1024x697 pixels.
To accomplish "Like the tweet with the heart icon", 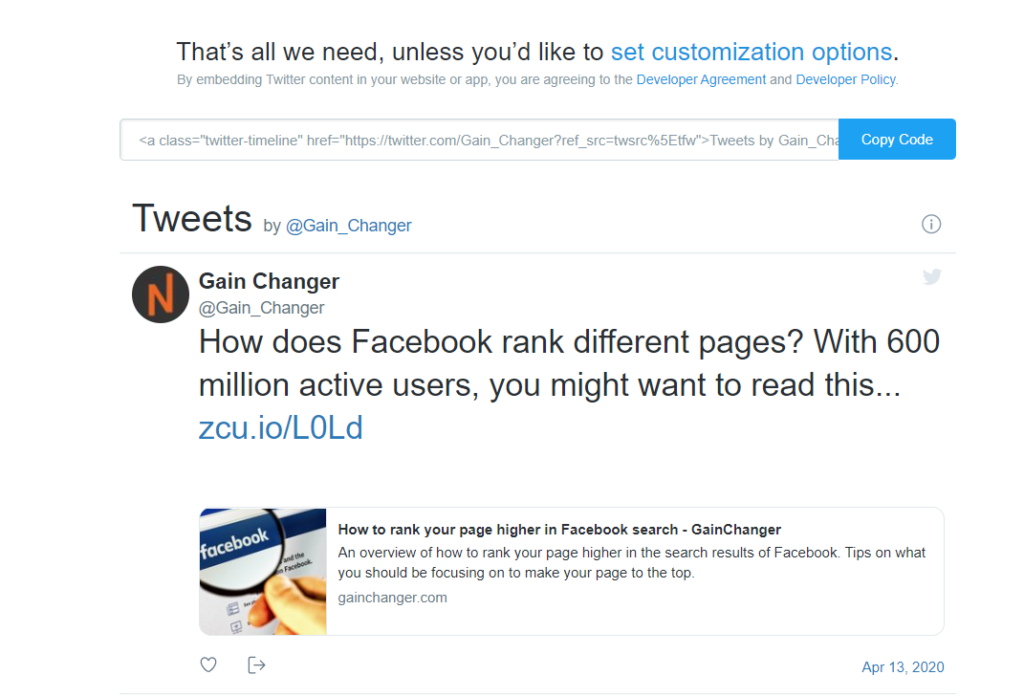I will [x=208, y=664].
